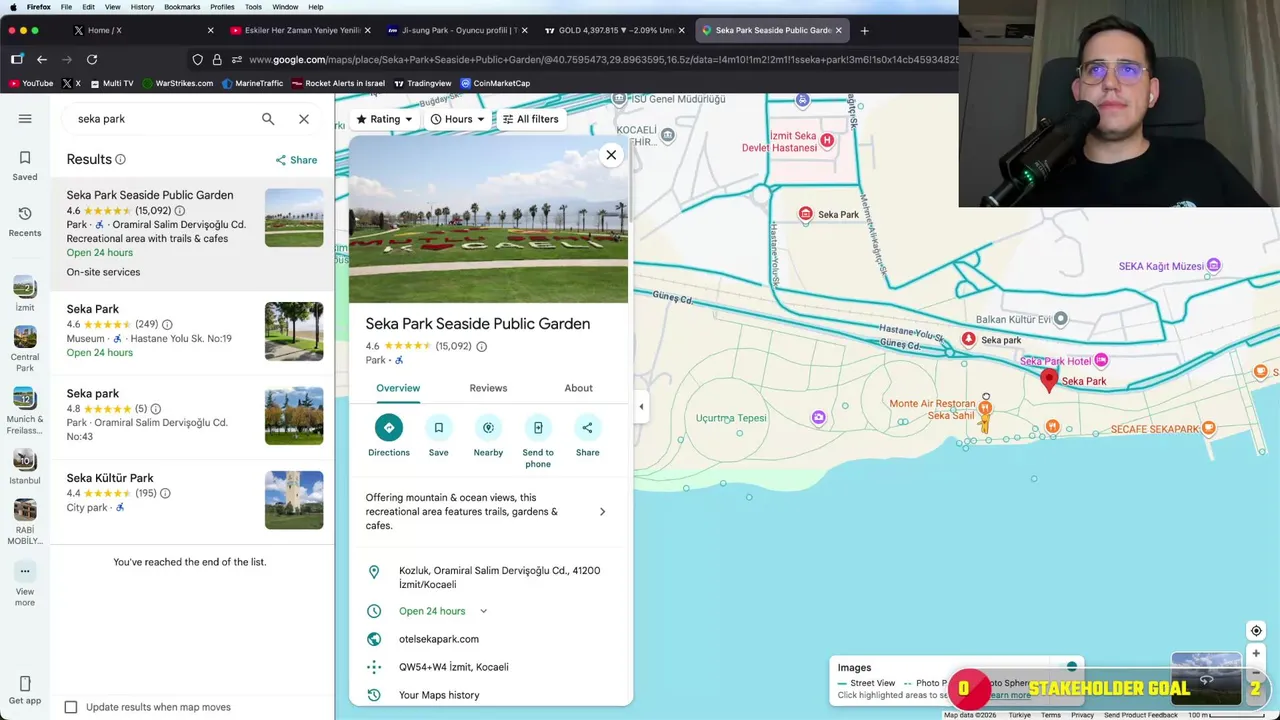Switch to the Reviews tab
The width and height of the screenshot is (1280, 720).
click(x=488, y=388)
